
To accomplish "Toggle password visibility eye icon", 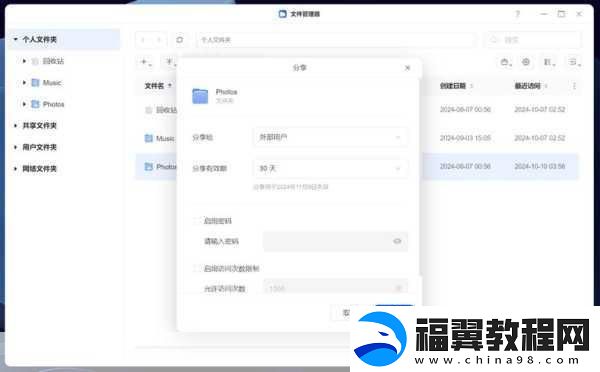I will [x=397, y=241].
